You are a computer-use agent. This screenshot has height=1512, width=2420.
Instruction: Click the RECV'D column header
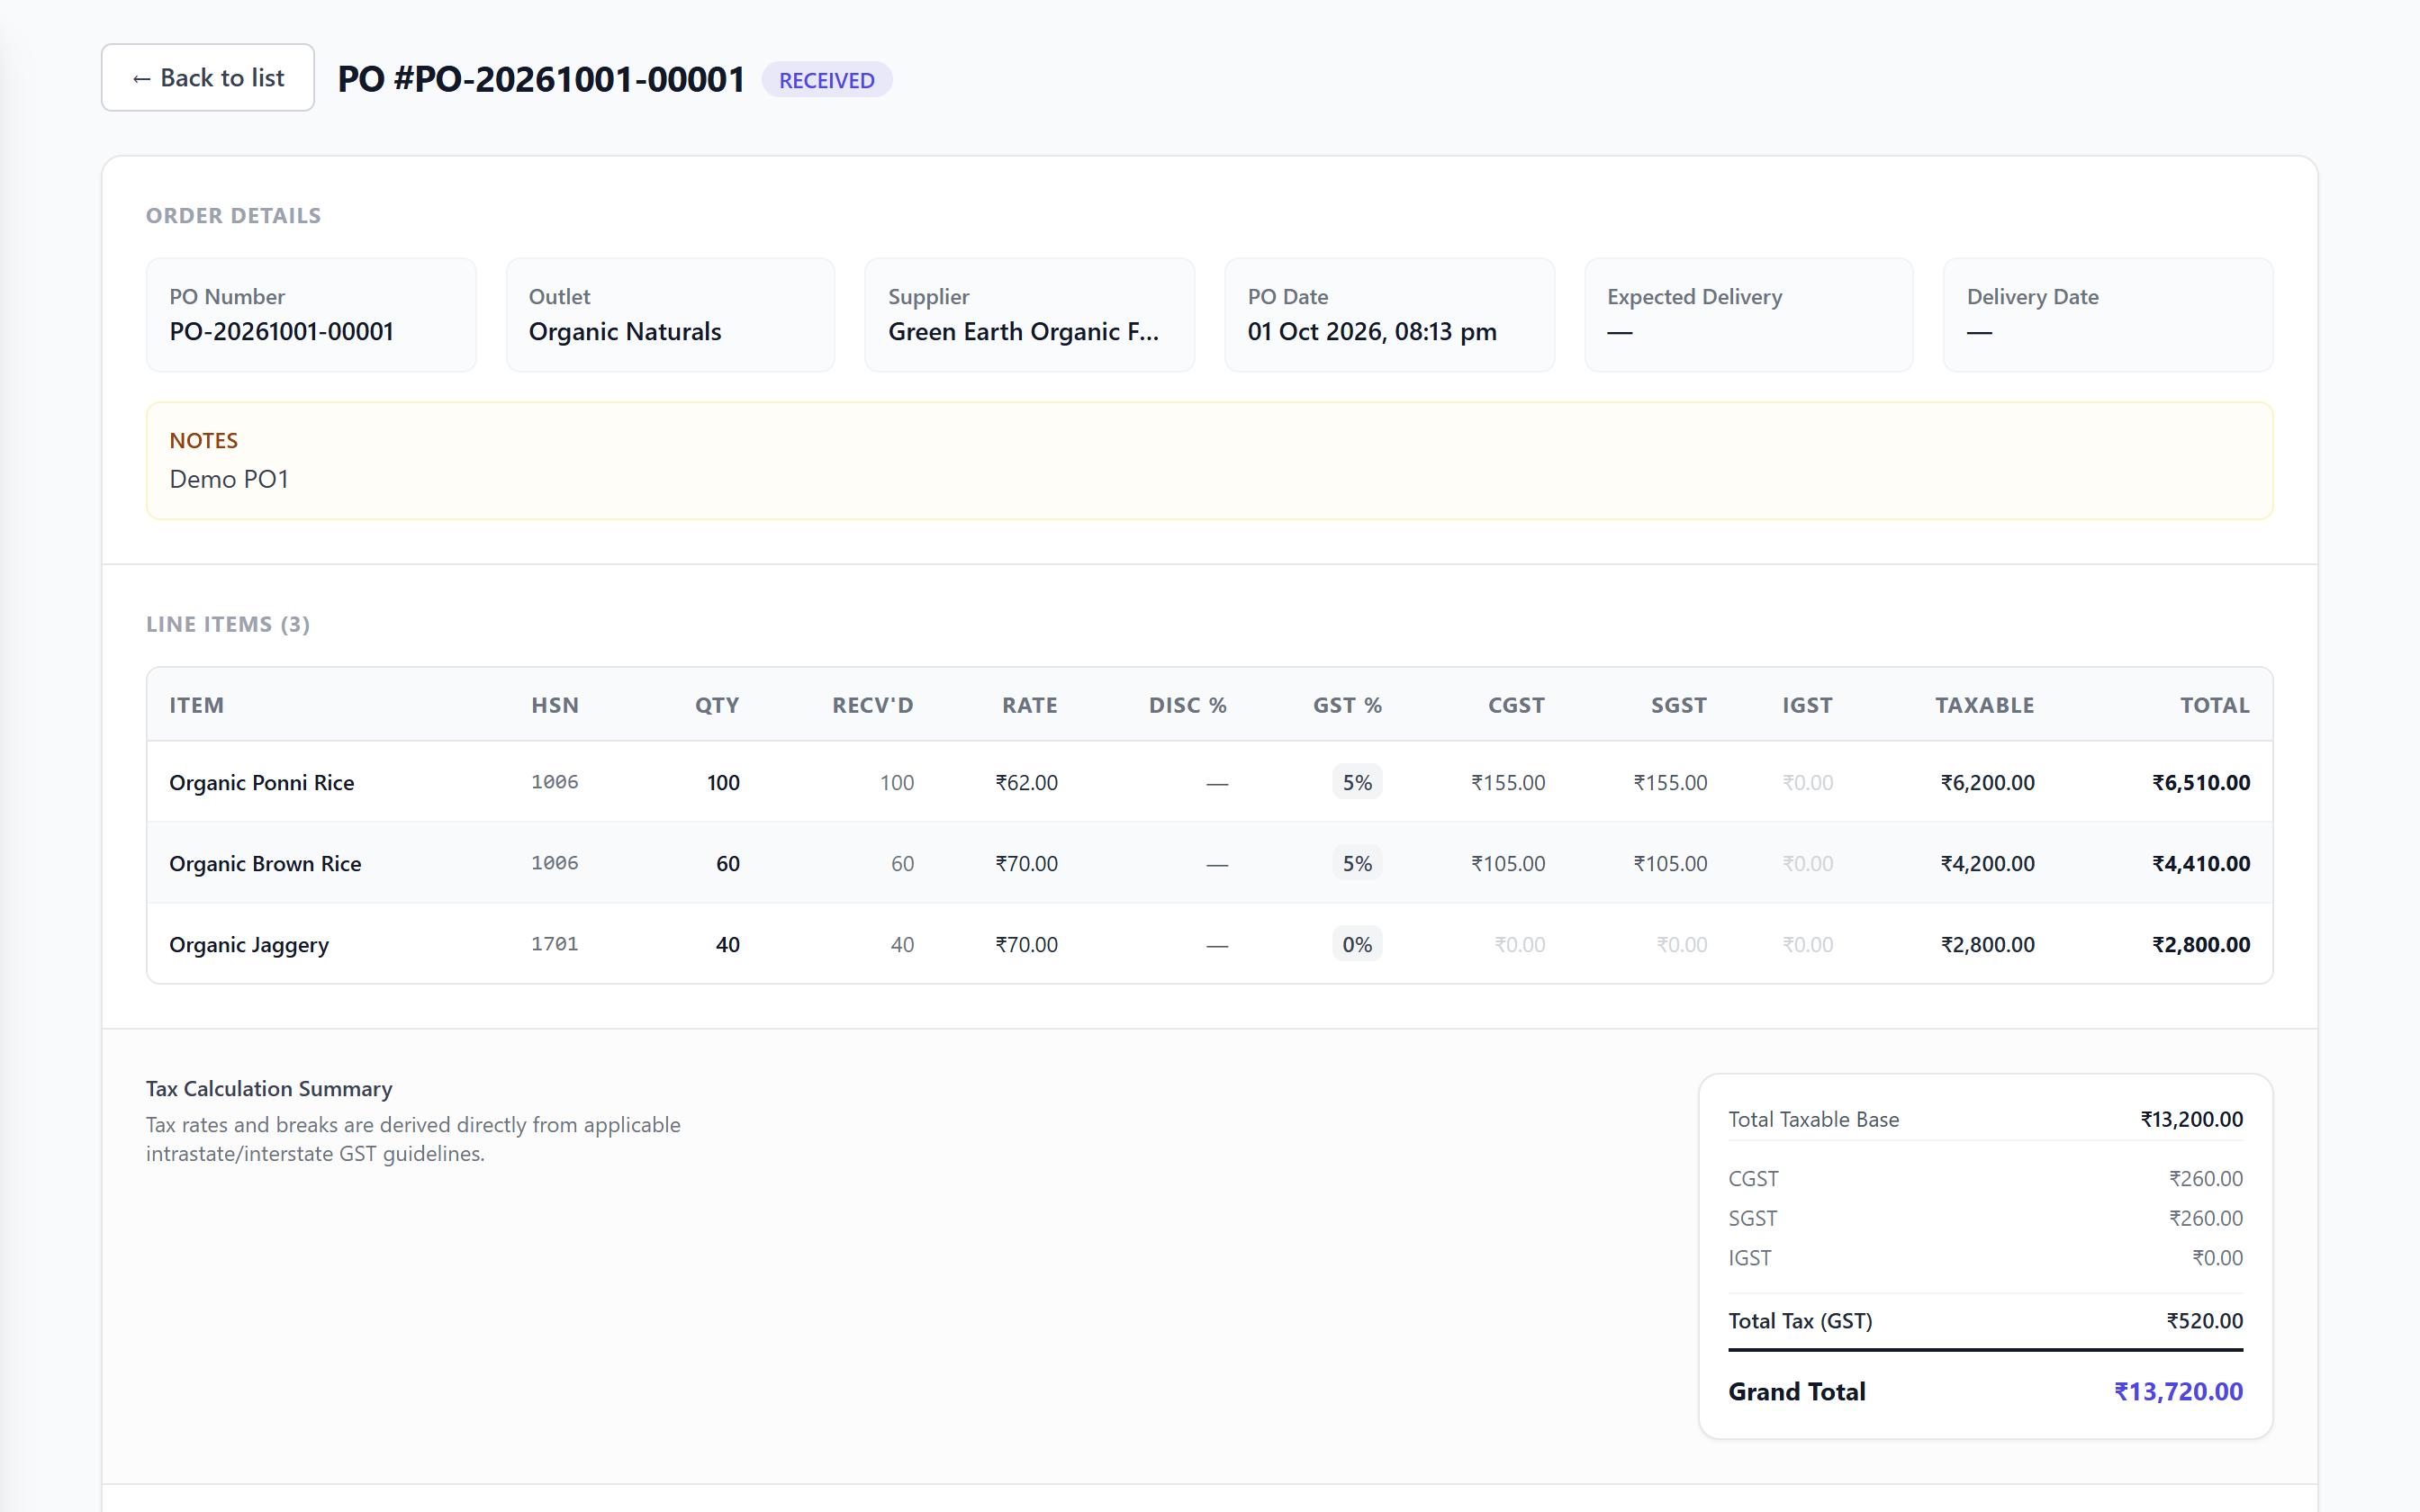872,705
